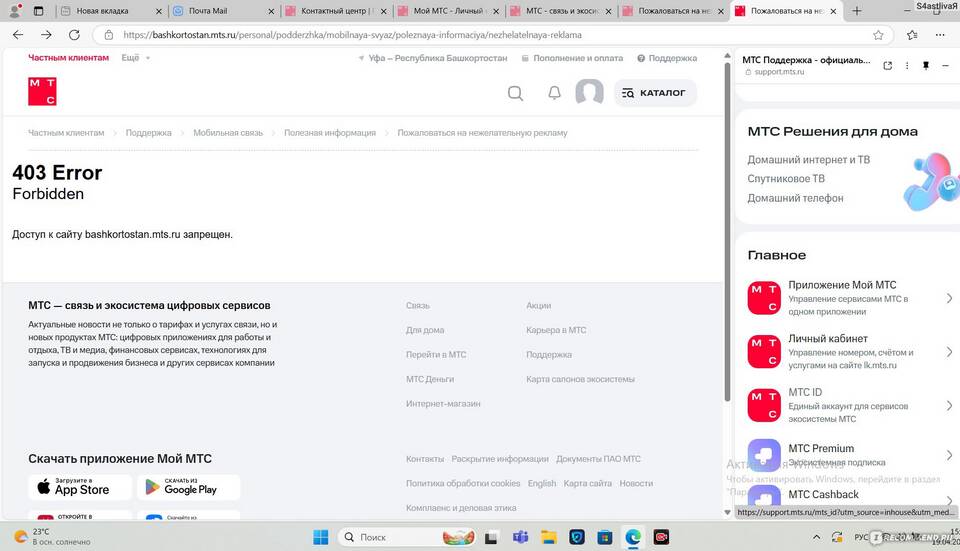Click the red MTS logo on page
The image size is (960, 551).
point(42,91)
